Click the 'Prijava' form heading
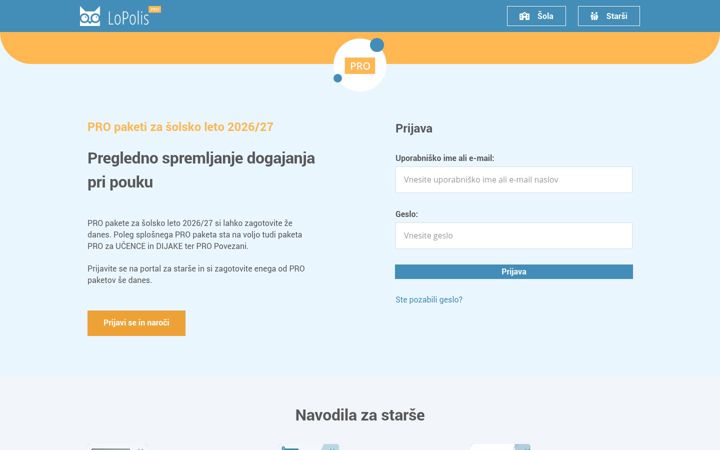The height and width of the screenshot is (450, 720). point(413,128)
